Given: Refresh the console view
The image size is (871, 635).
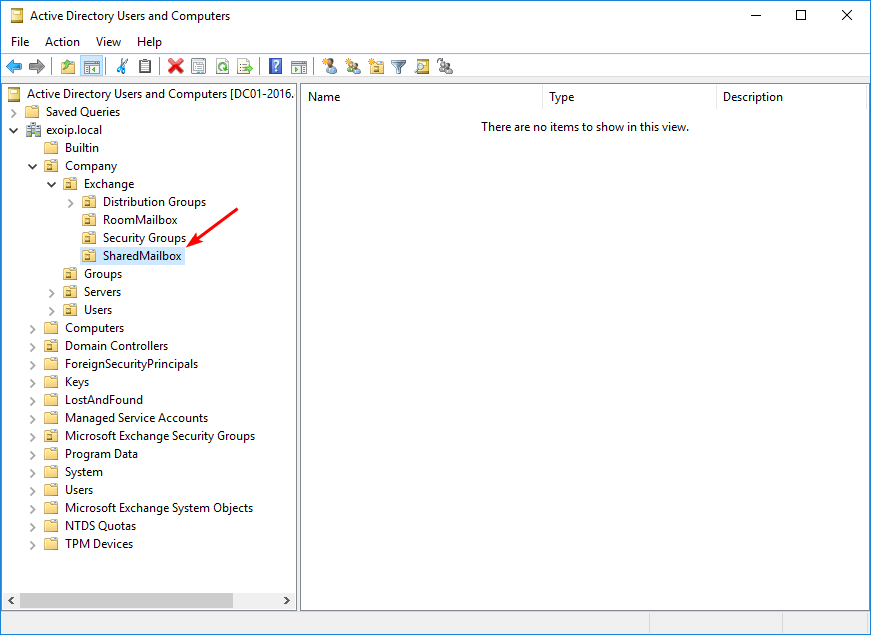Looking at the screenshot, I should 222,66.
